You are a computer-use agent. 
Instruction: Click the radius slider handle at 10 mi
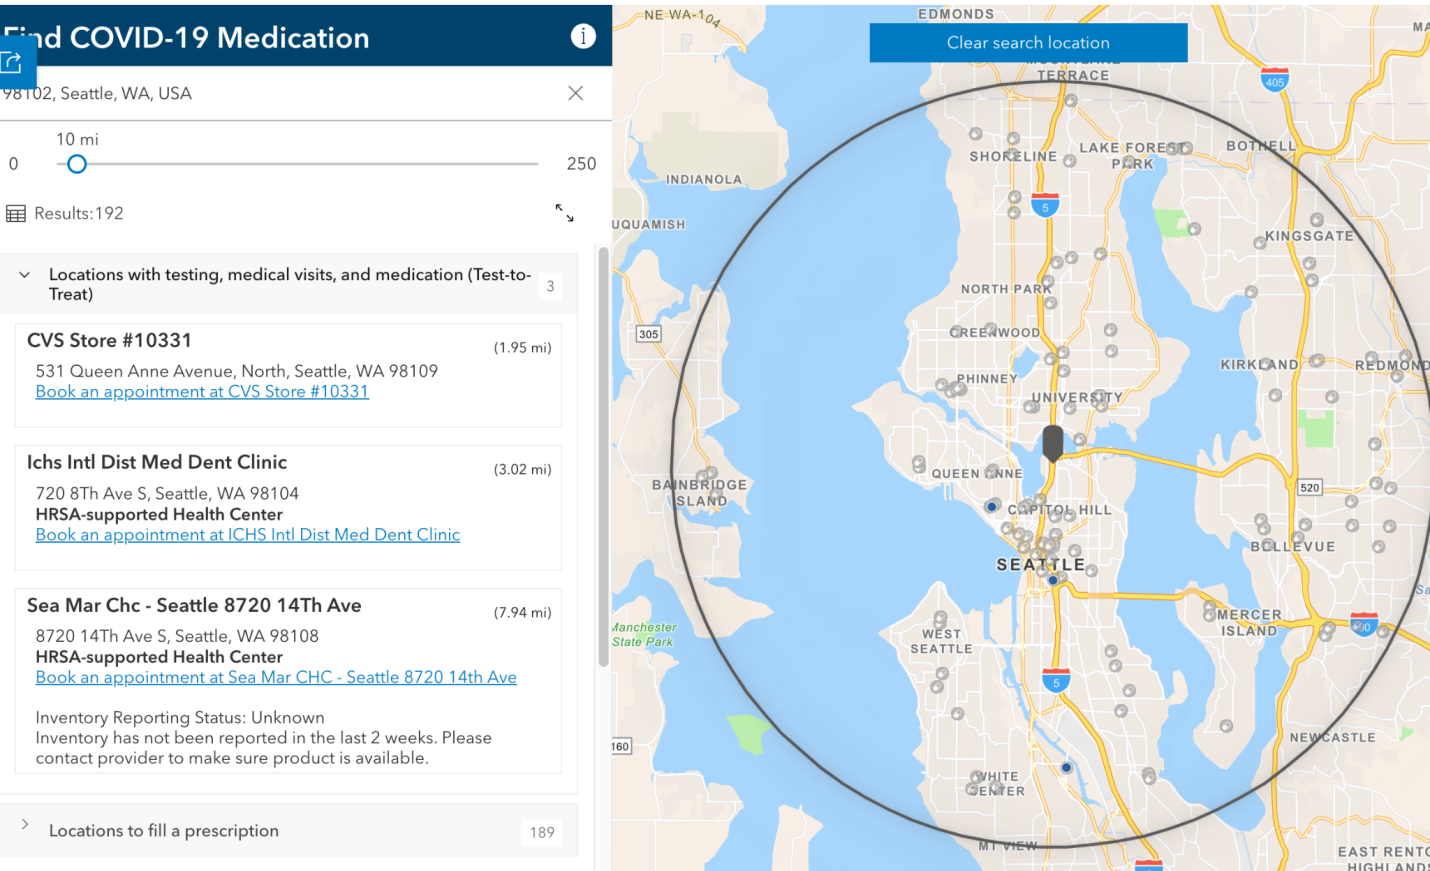pyautogui.click(x=77, y=164)
